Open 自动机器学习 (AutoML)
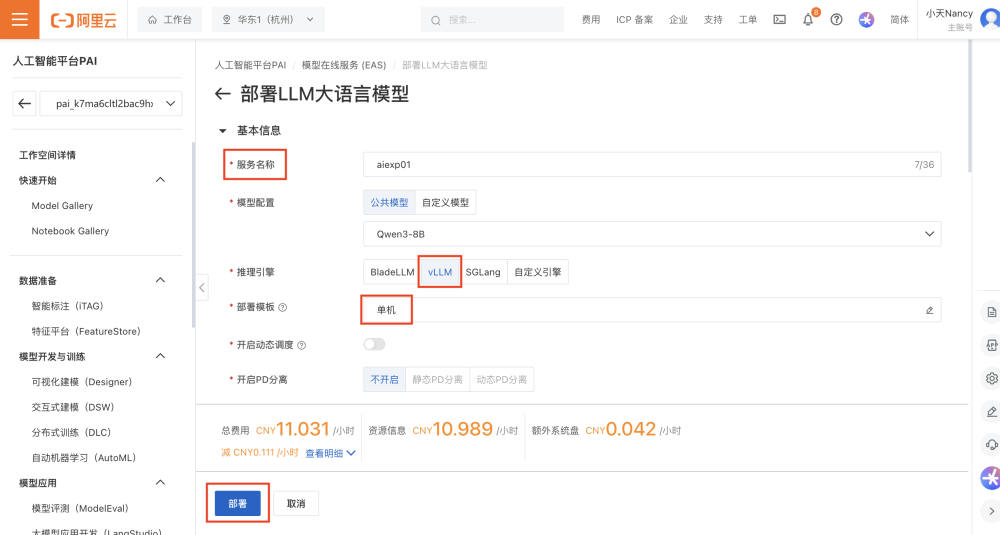The width and height of the screenshot is (1000, 535). [x=84, y=457]
